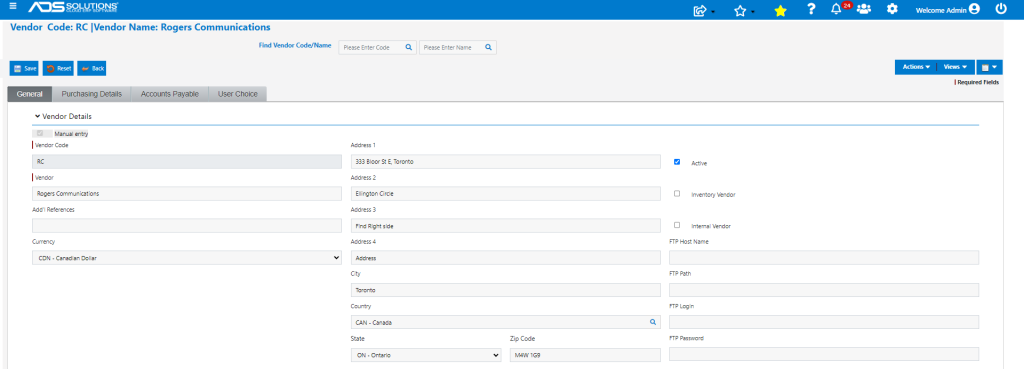Image resolution: width=1024 pixels, height=369 pixels.
Task: Open the help question mark icon
Action: 810,9
